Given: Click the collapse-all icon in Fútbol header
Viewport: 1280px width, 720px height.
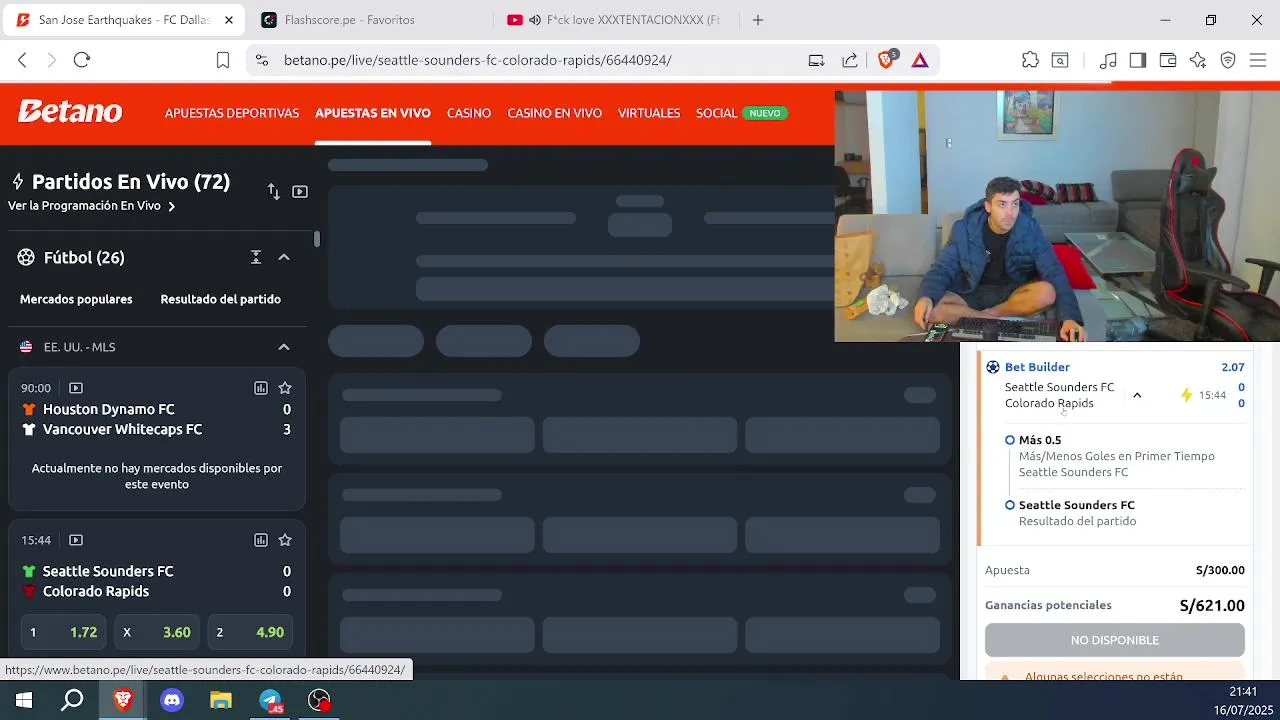Looking at the screenshot, I should [256, 257].
